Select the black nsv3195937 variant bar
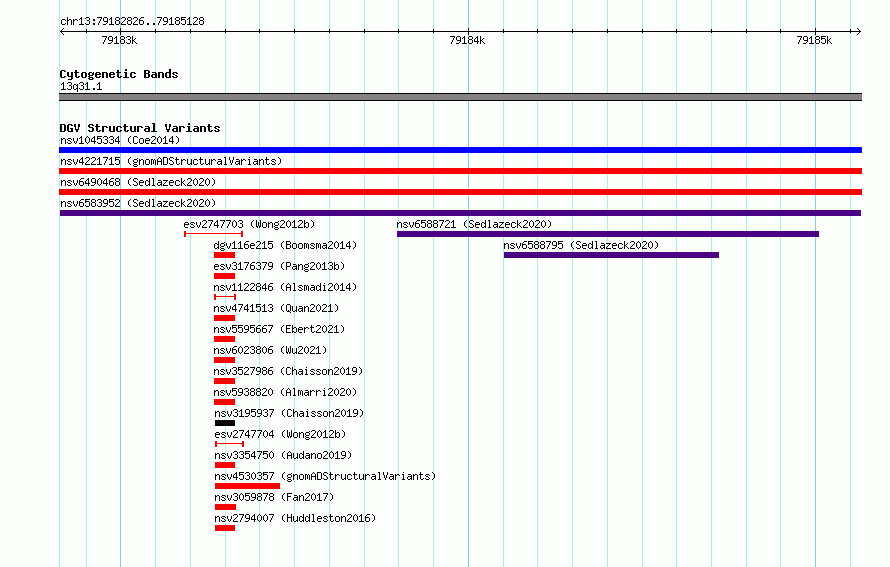This screenshot has width=890, height=567. pyautogui.click(x=225, y=423)
